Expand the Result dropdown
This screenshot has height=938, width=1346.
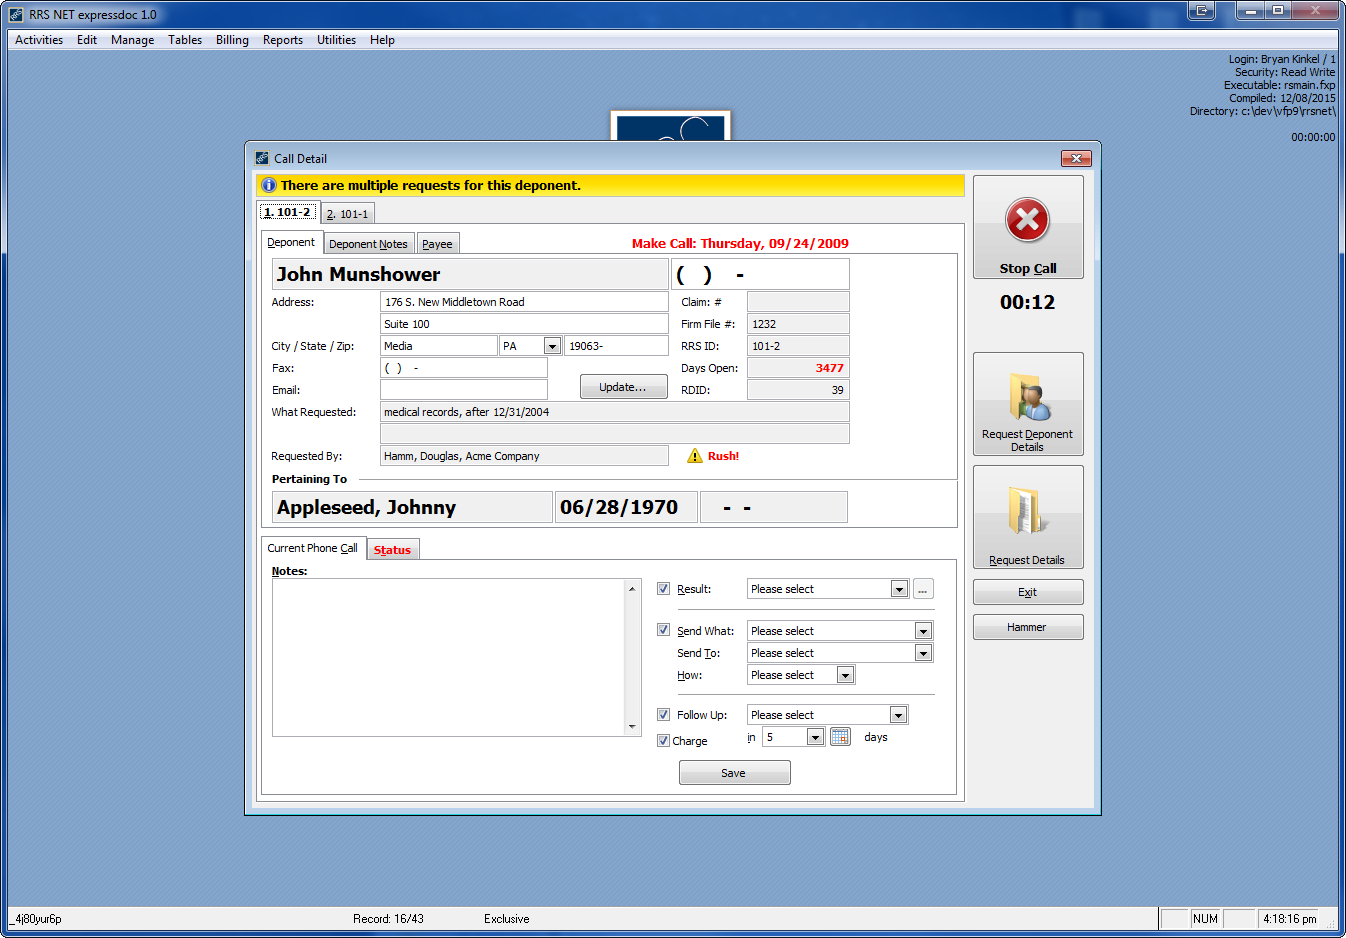(x=899, y=589)
